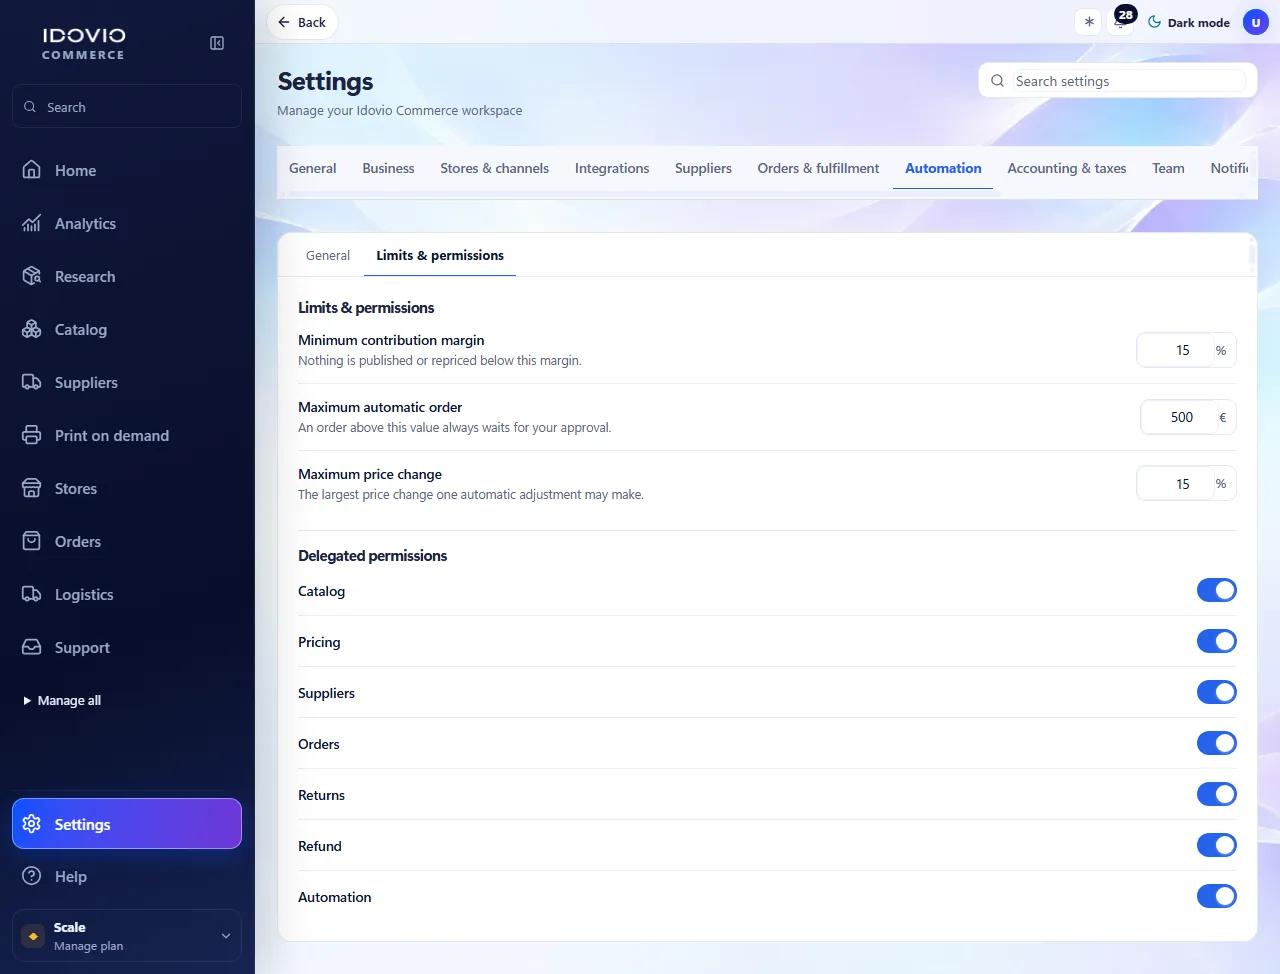Click the sidebar Search box

pyautogui.click(x=127, y=107)
